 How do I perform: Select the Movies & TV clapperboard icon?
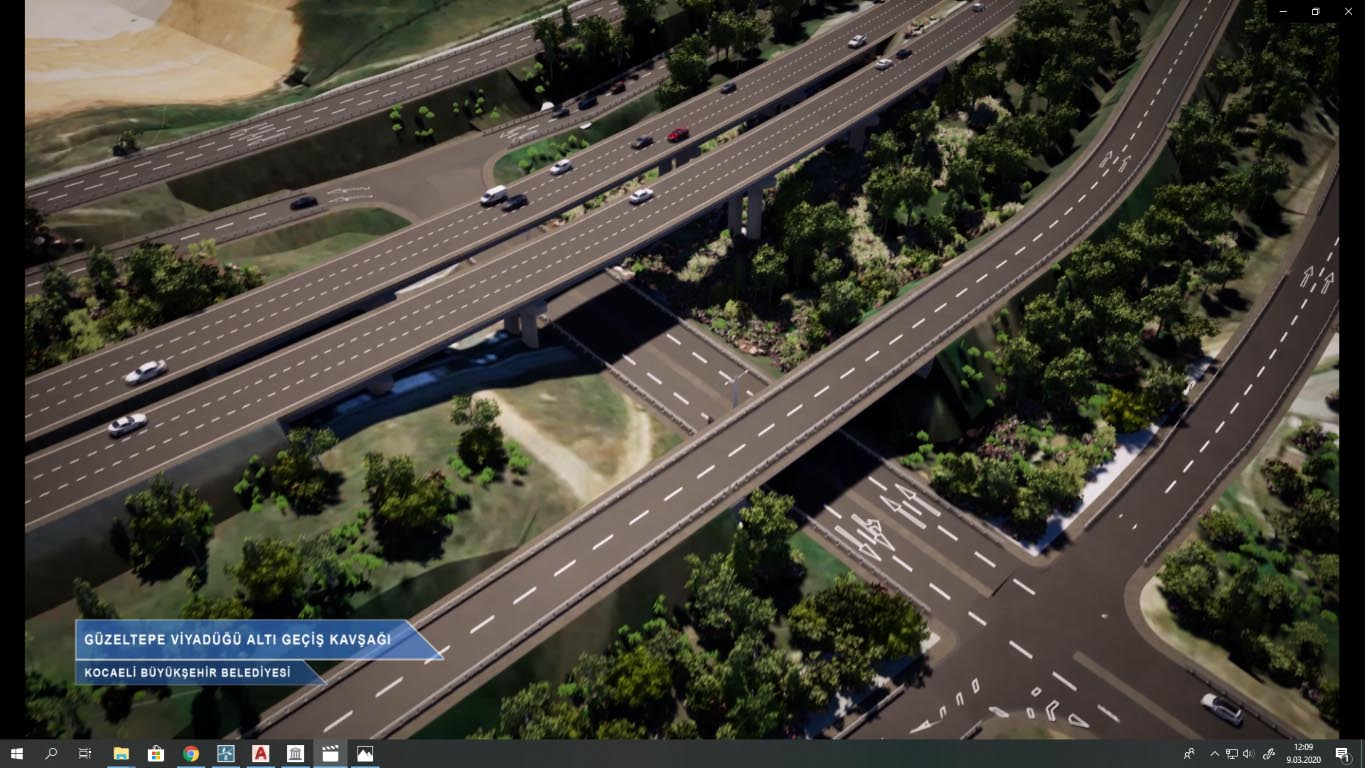tap(330, 754)
